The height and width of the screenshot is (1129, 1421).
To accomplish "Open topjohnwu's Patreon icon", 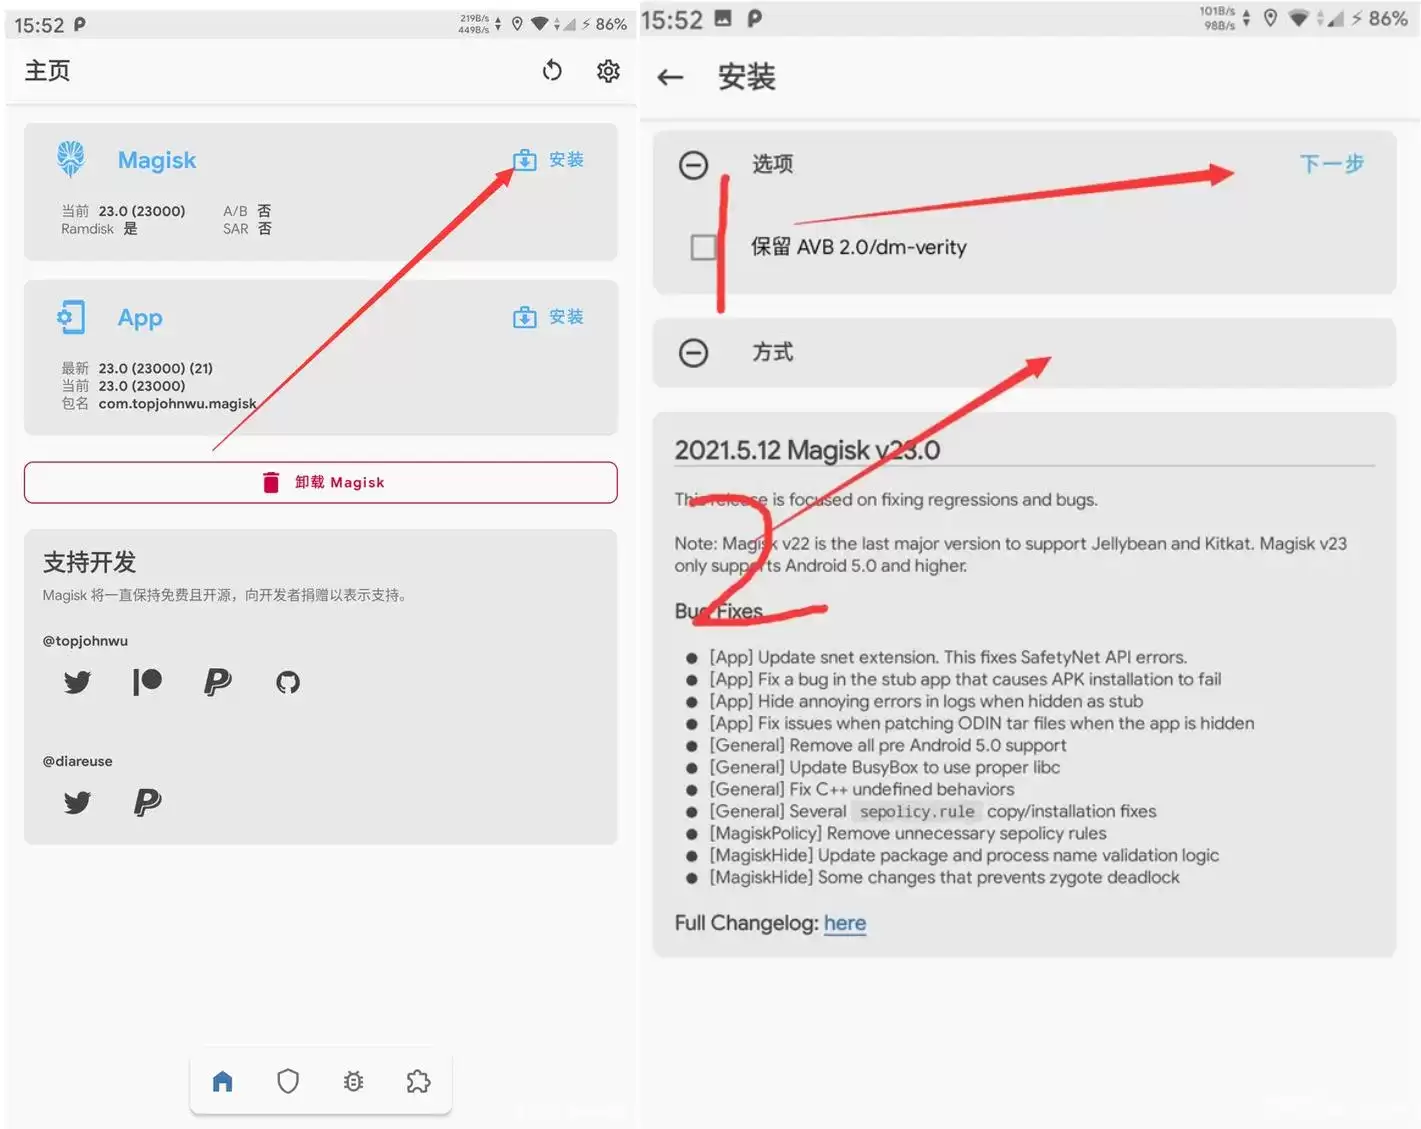I will (x=147, y=682).
